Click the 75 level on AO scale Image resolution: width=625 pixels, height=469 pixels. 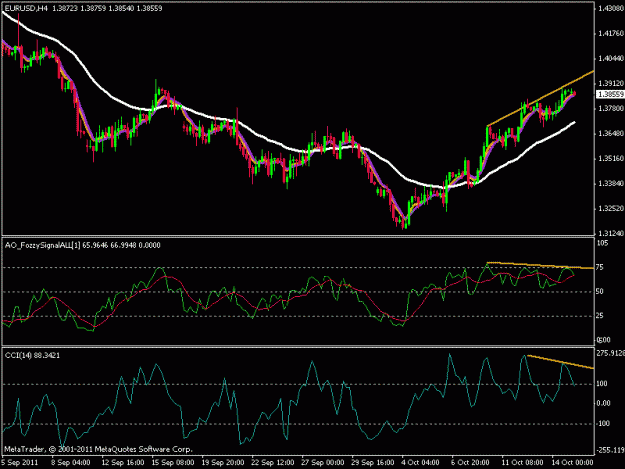[599, 267]
